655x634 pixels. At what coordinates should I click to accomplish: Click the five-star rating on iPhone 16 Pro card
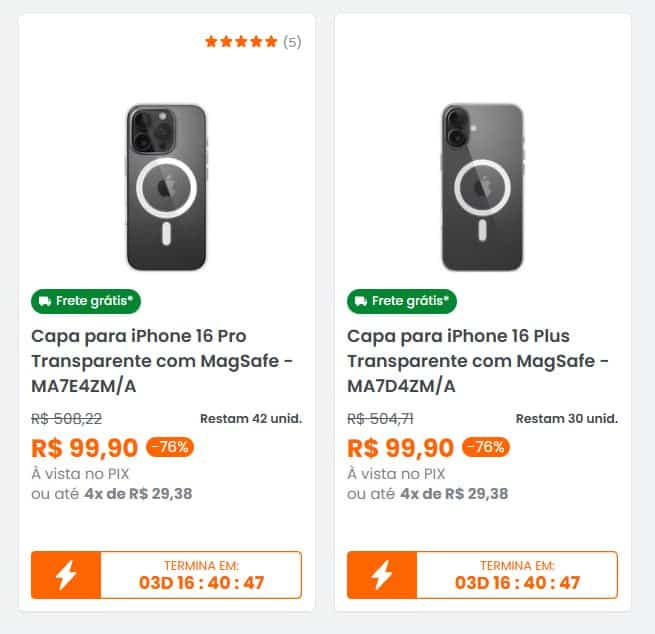click(x=241, y=42)
